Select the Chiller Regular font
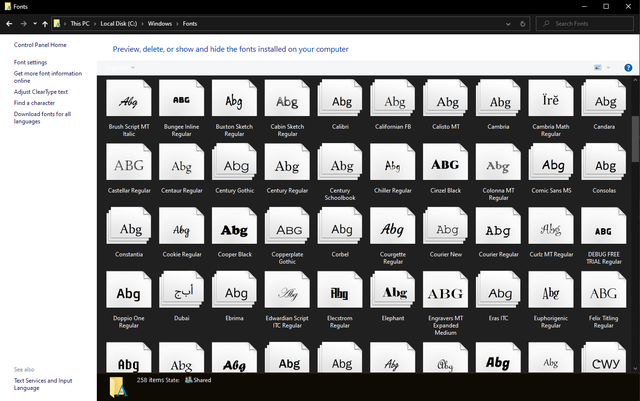The image size is (640, 401). click(393, 162)
